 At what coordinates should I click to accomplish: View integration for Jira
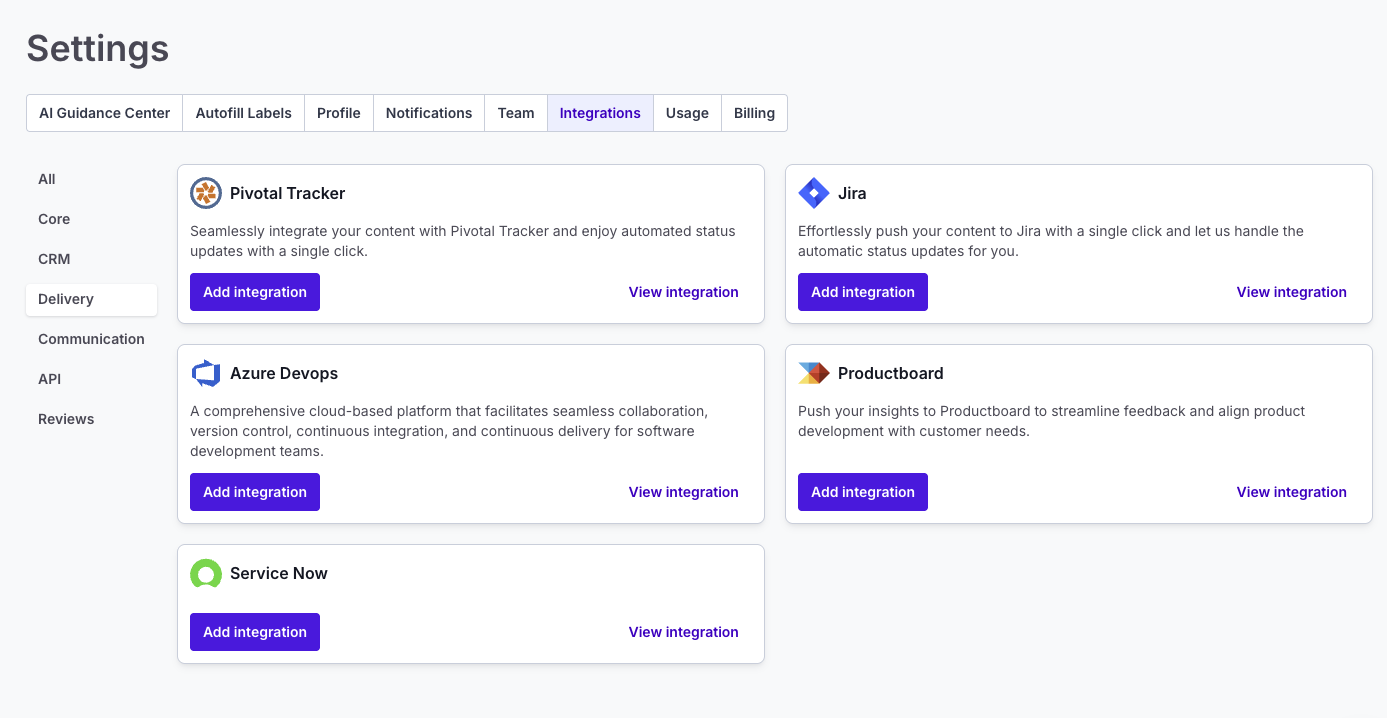(x=1292, y=292)
